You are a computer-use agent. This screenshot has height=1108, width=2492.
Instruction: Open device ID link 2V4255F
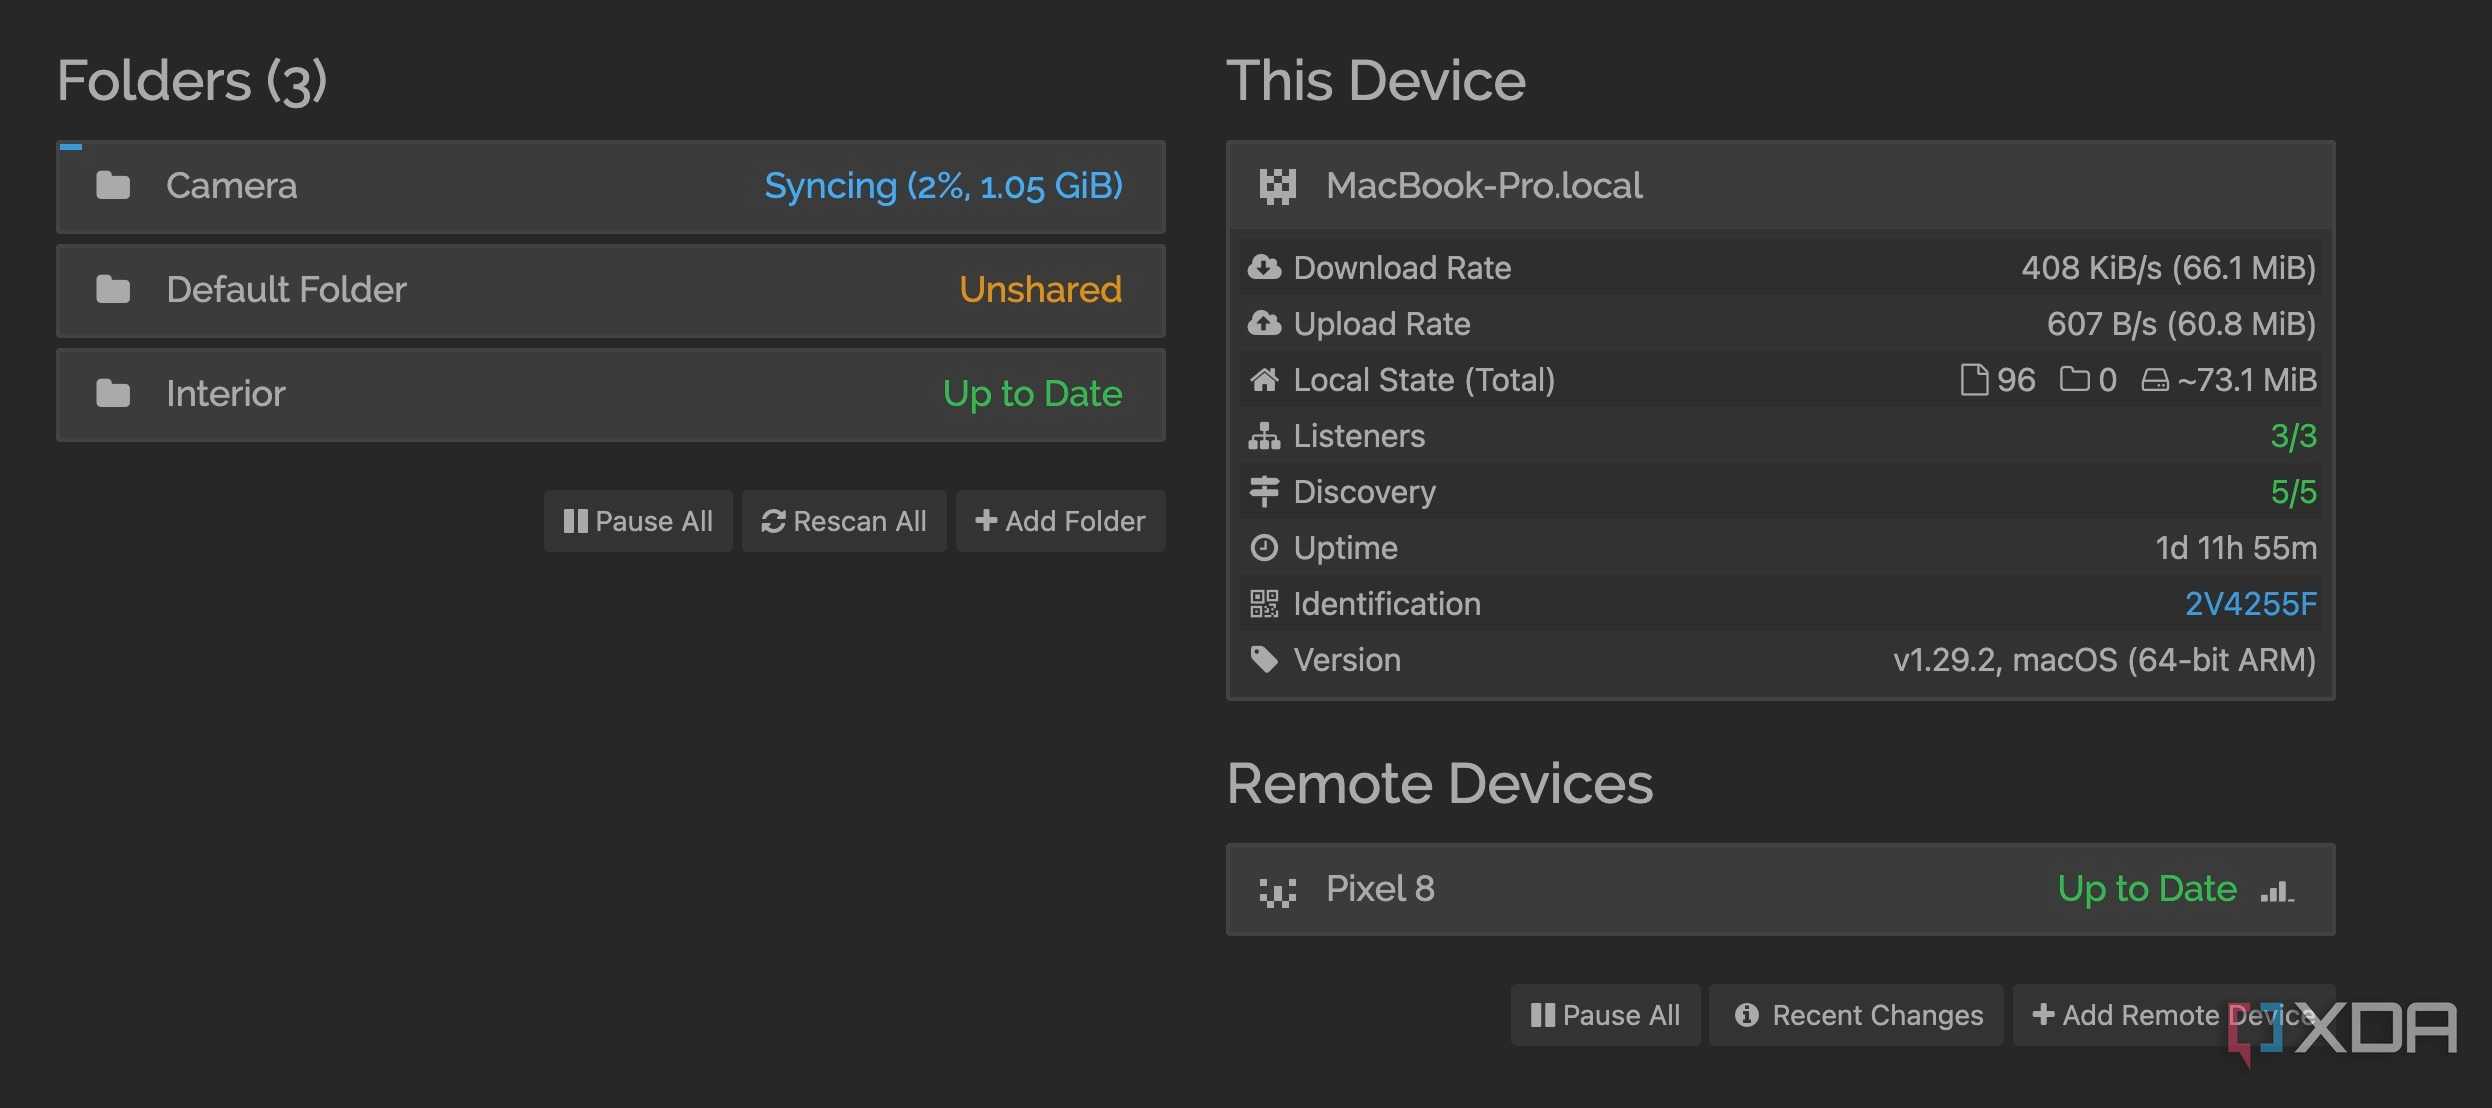(x=2250, y=604)
